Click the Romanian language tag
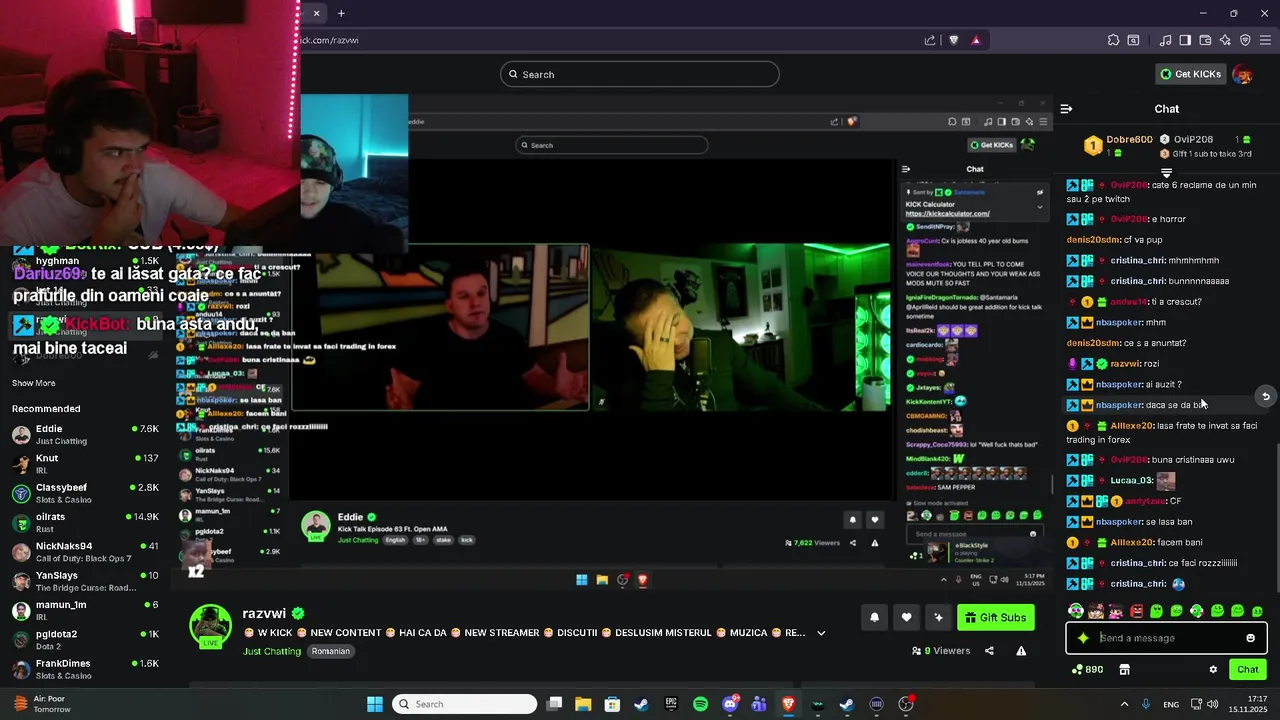This screenshot has width=1280, height=720. point(331,651)
